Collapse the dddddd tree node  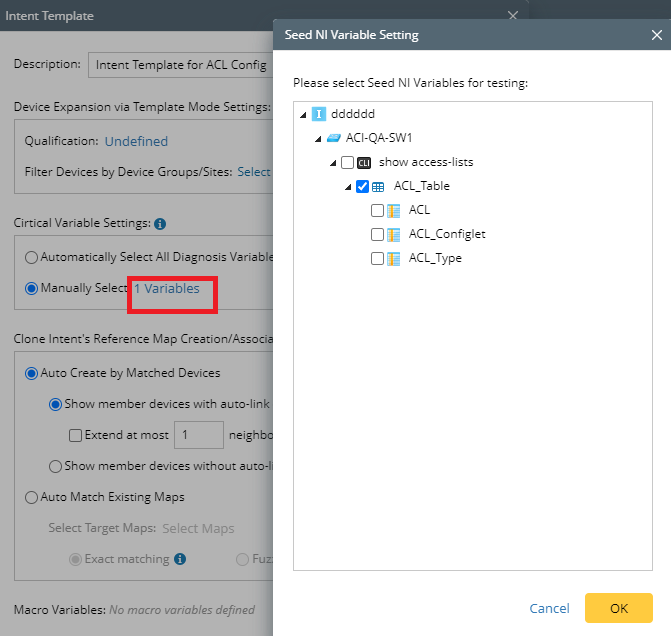(303, 115)
